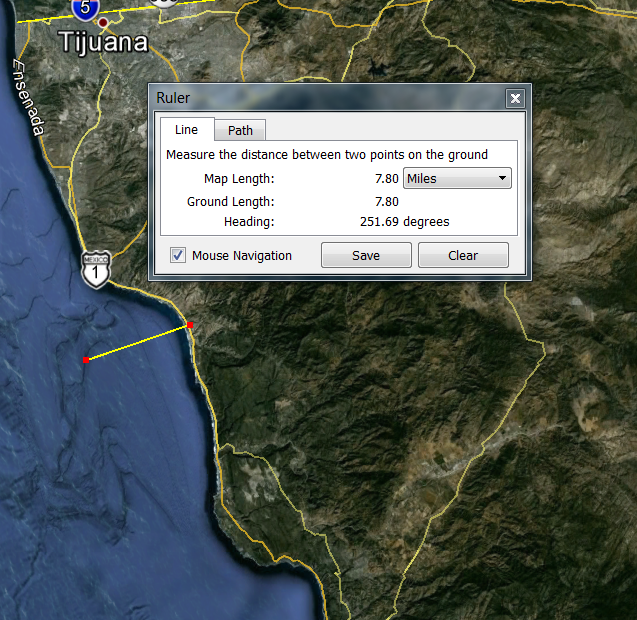637x620 pixels.
Task: Click the Interstate 5 shield icon
Action: coord(84,8)
